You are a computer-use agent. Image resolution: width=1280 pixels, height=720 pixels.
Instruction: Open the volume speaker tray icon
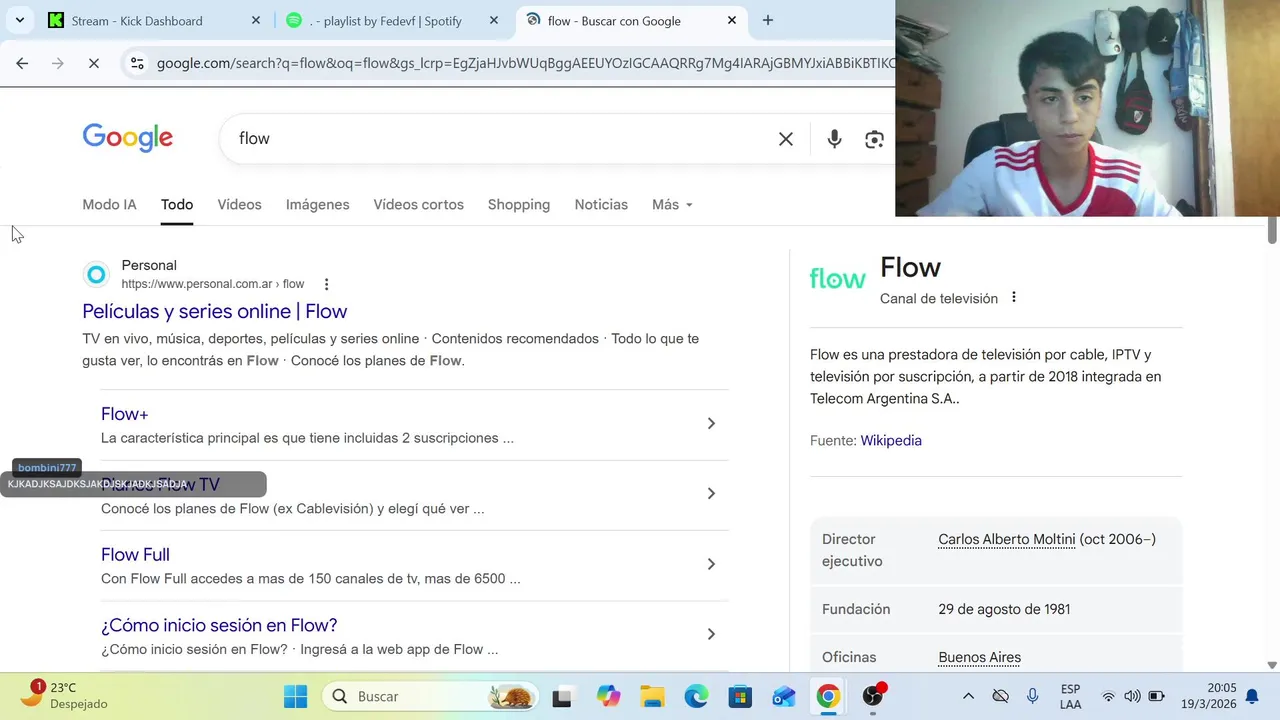point(1132,696)
